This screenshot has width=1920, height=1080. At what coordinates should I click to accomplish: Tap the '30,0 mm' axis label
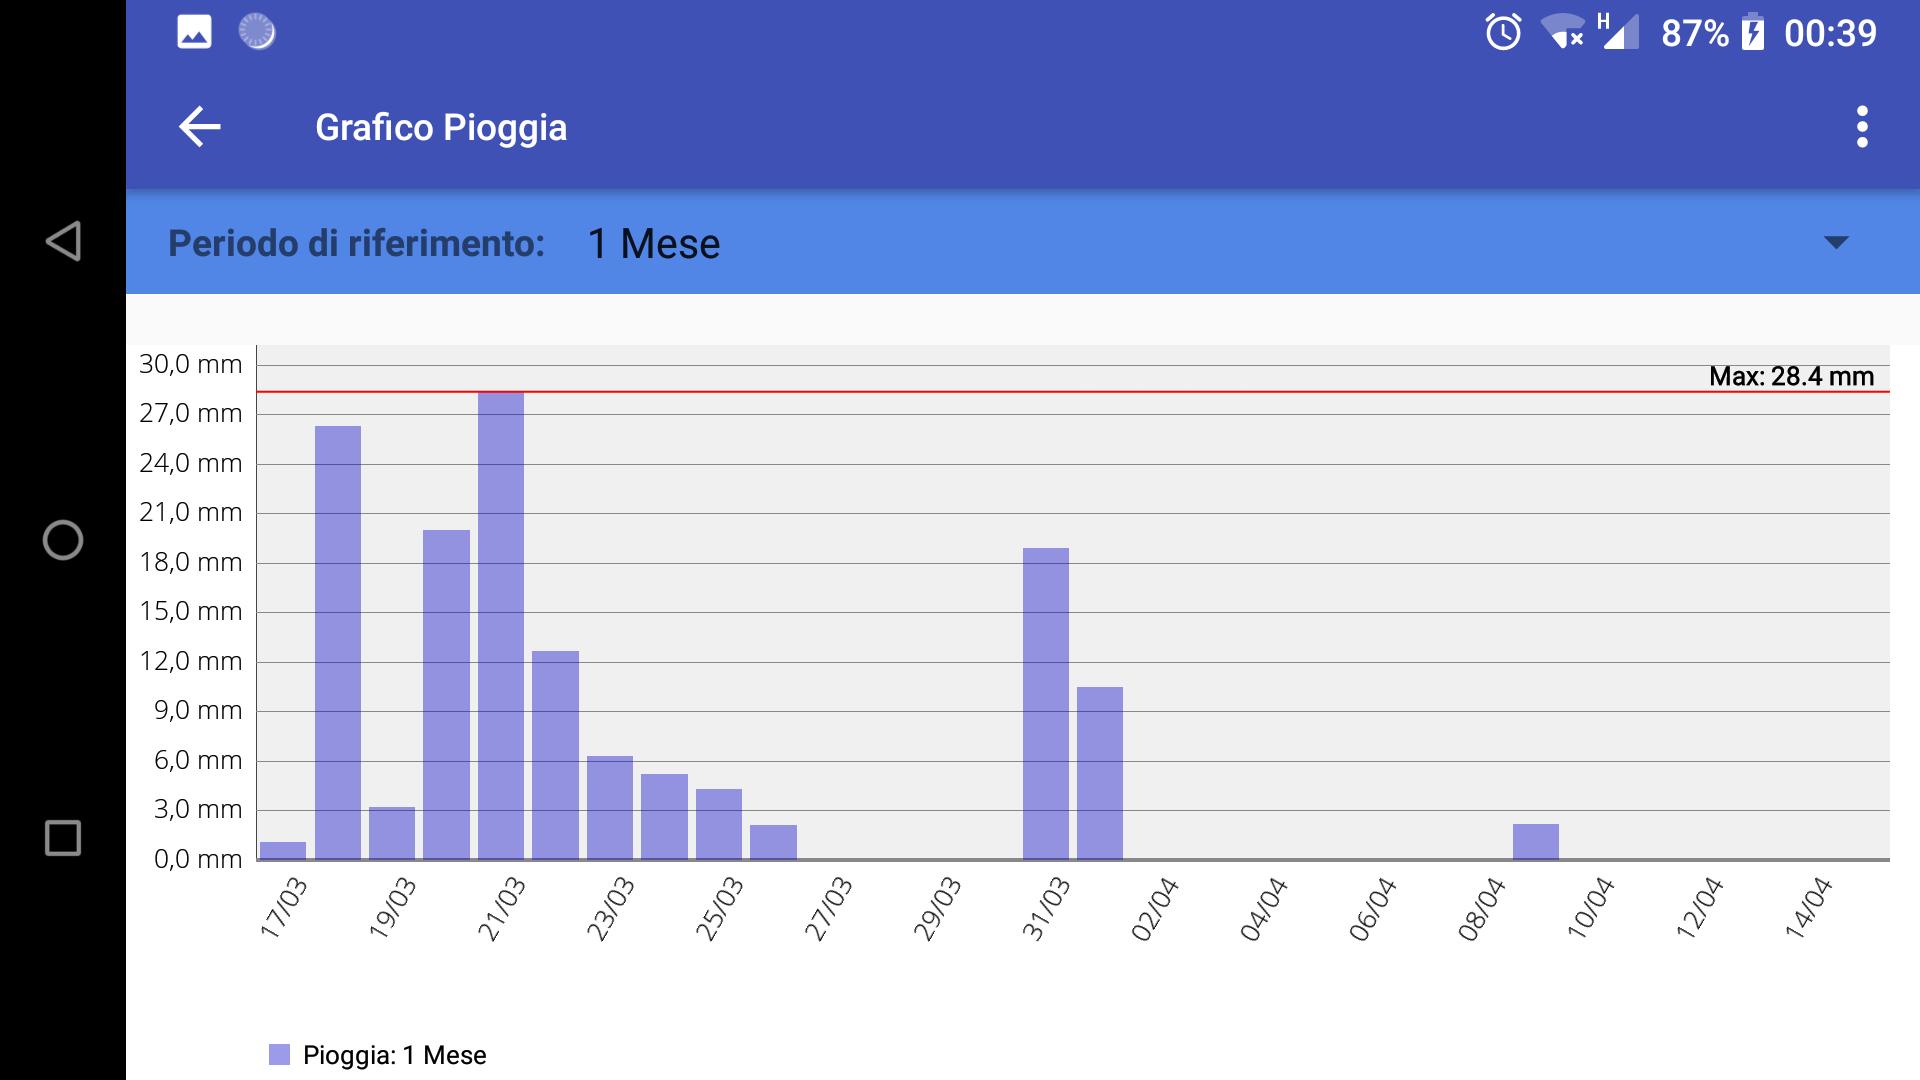click(x=190, y=364)
